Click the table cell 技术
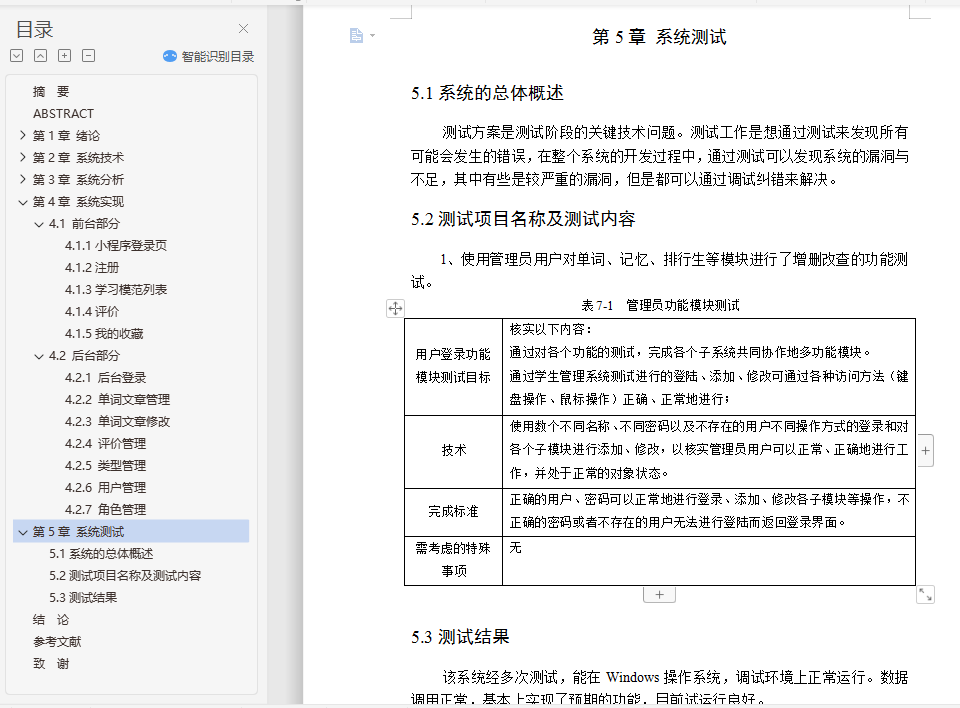960x708 pixels. [453, 451]
